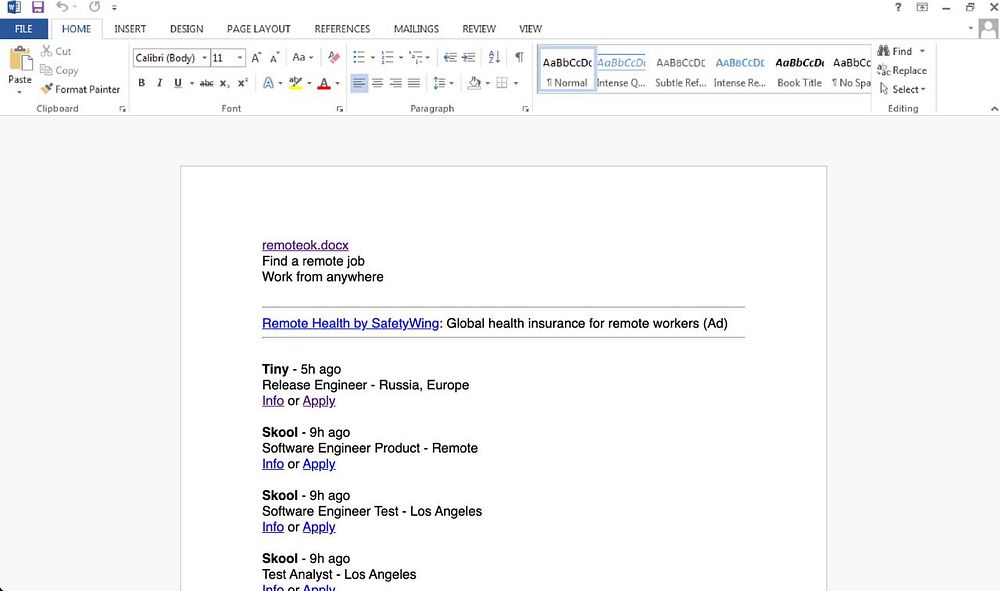Click the Redo/Repeat icon
Viewport: 1000px width, 591px height.
pyautogui.click(x=94, y=7)
